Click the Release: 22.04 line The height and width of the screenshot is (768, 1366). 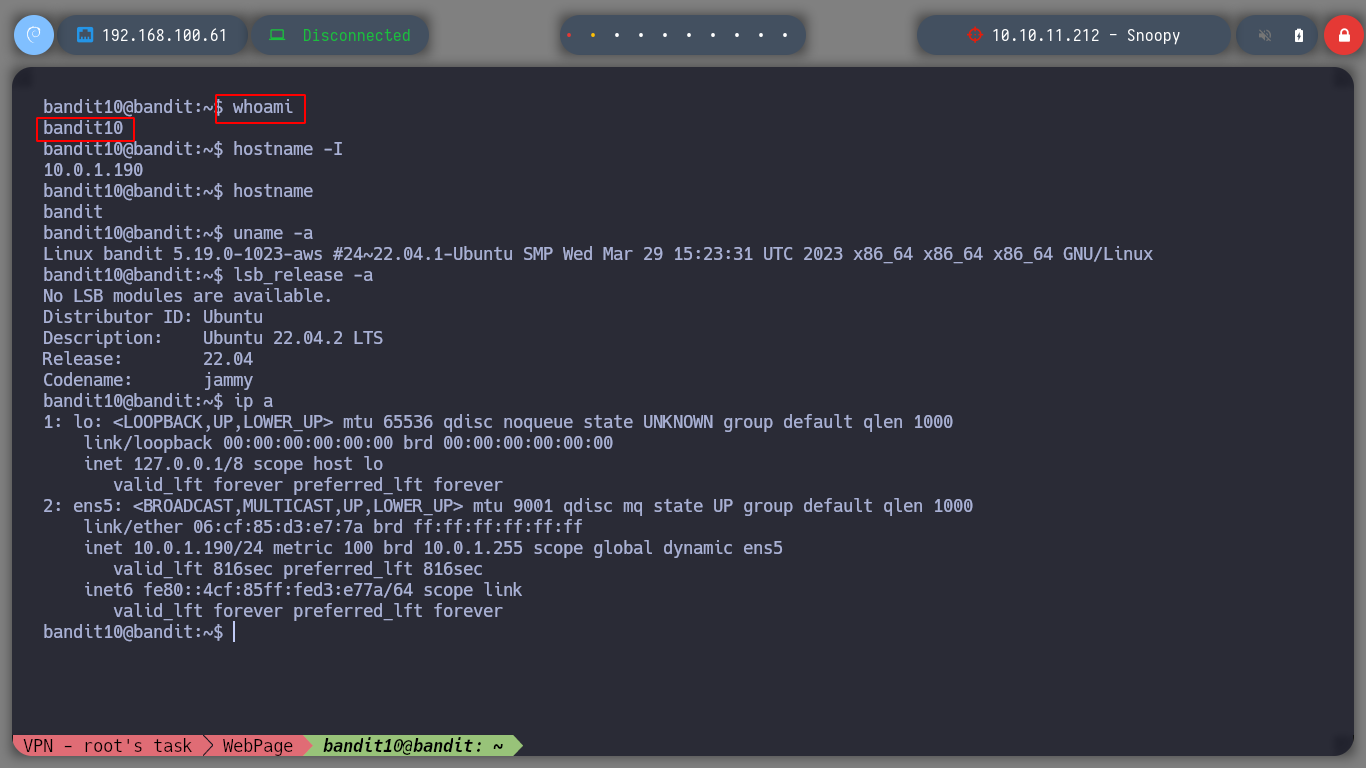click(148, 359)
